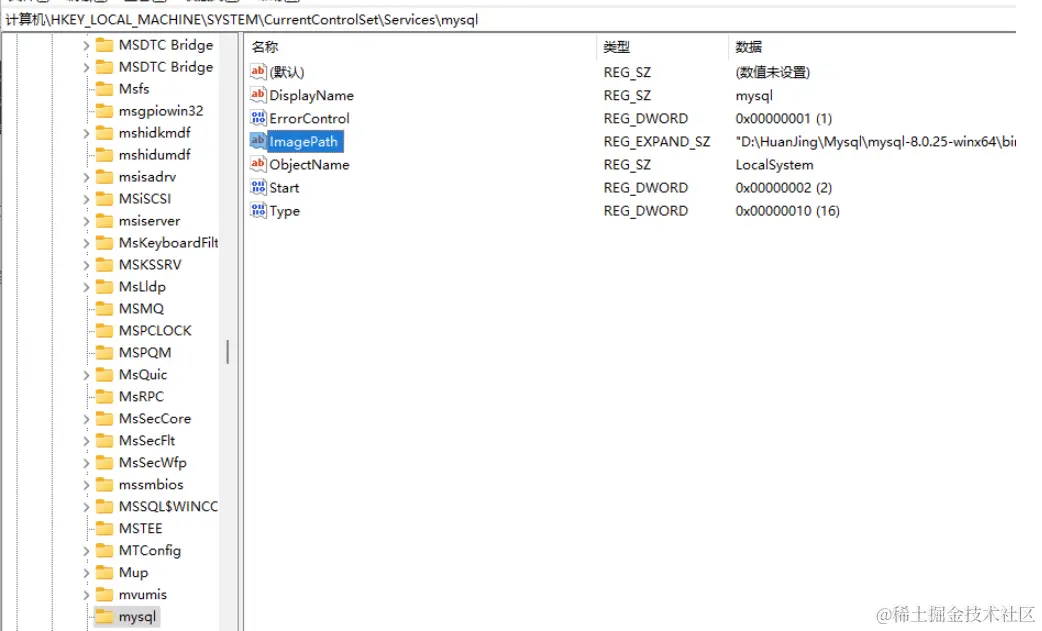Image resolution: width=1042 pixels, height=631 pixels.
Task: Select the mssmbios tree label
Action: [151, 484]
